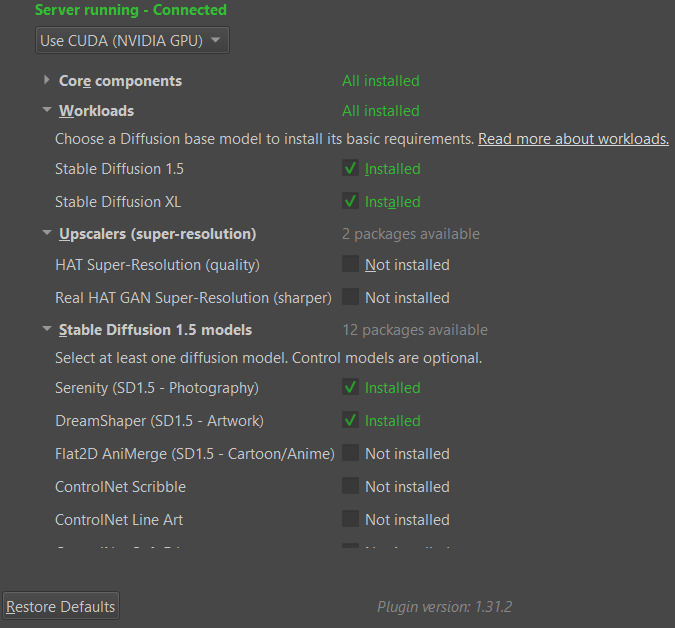Viewport: 675px width, 628px height.
Task: Click the Core components heading
Action: [x=120, y=81]
